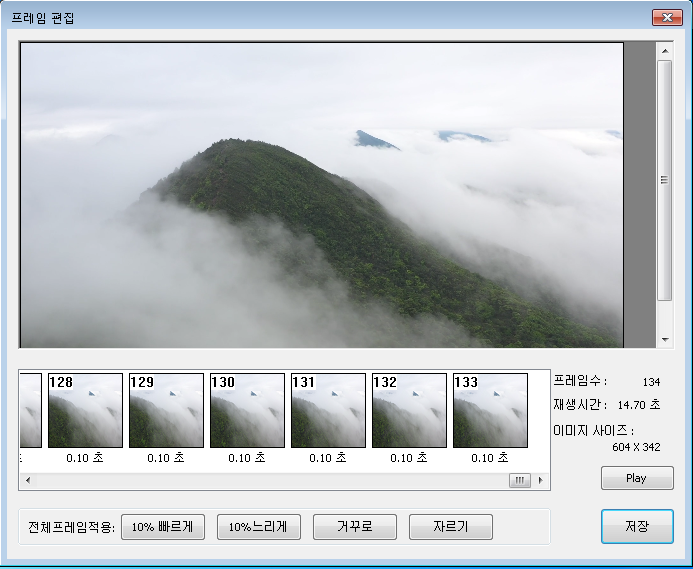Click the 저장 save button

tap(637, 526)
